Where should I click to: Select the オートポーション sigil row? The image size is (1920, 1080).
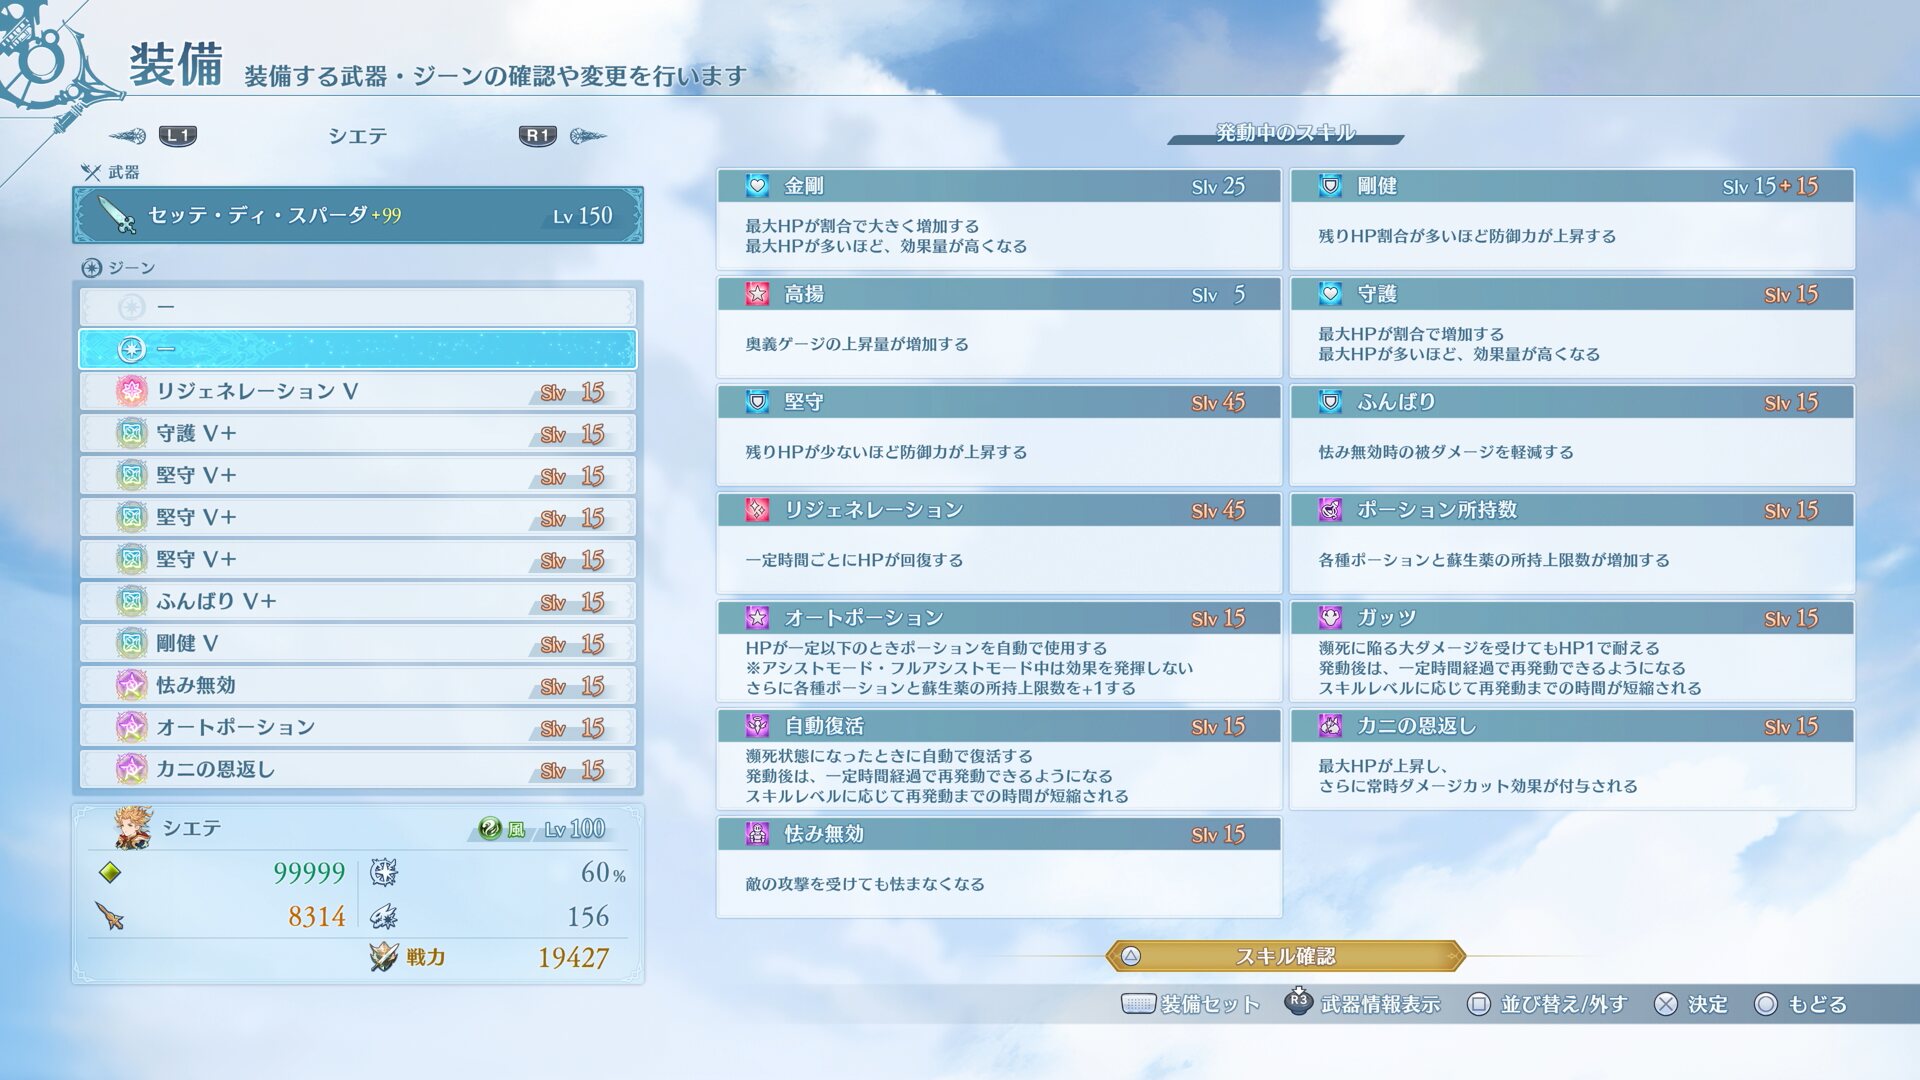coord(358,727)
